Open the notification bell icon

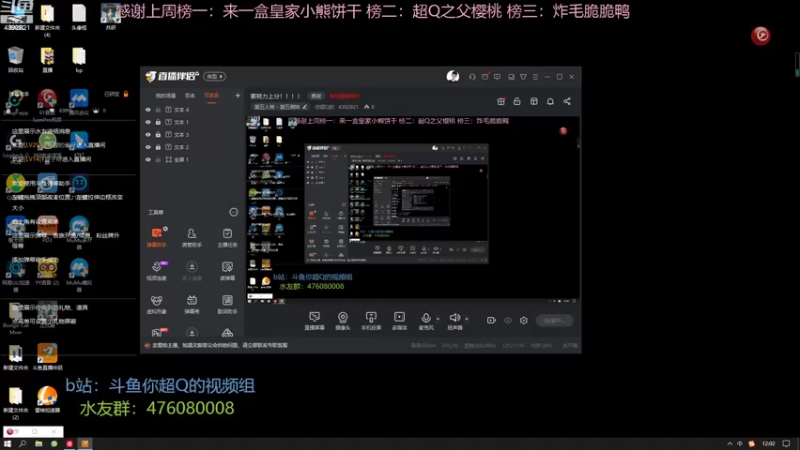tap(550, 101)
